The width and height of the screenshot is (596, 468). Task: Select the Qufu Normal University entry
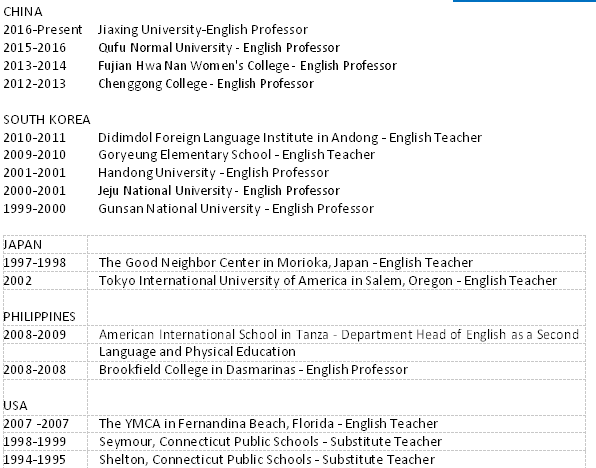pyautogui.click(x=219, y=48)
